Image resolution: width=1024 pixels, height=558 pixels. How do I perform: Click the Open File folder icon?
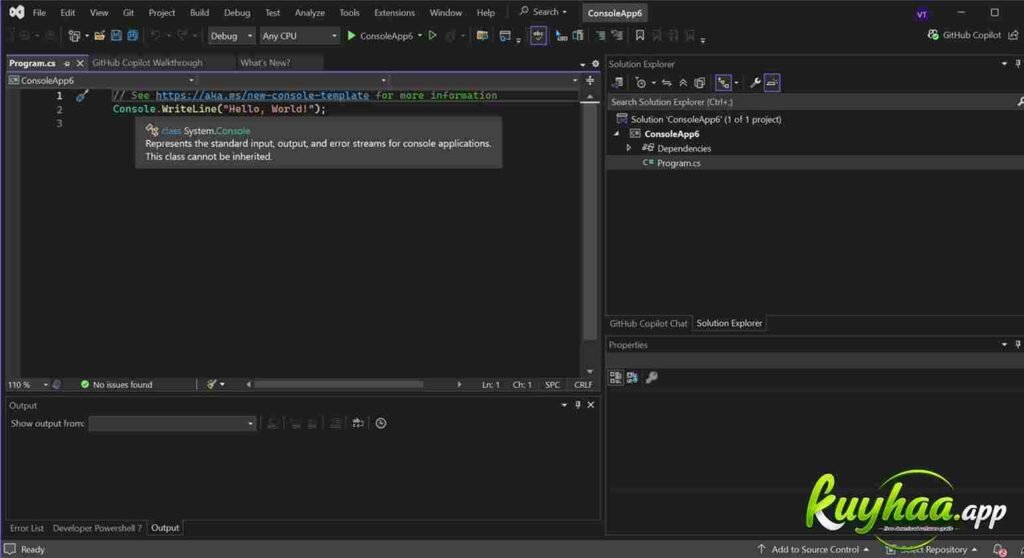(x=99, y=36)
